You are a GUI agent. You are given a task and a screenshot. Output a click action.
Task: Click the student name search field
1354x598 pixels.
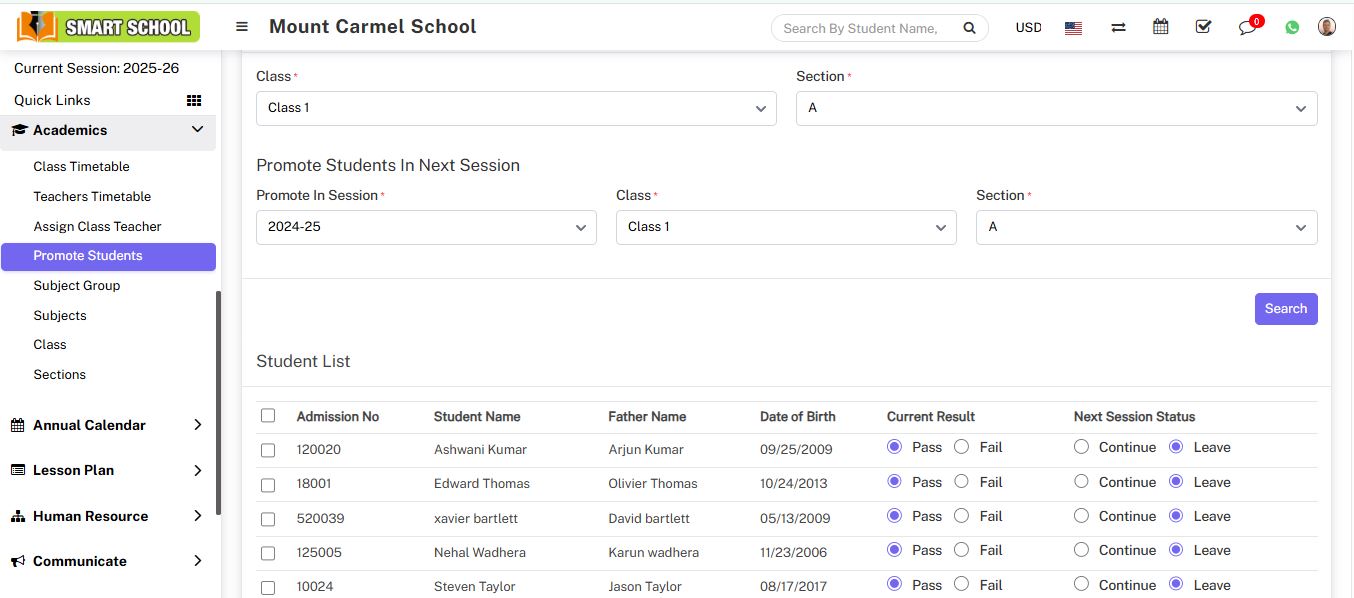tap(860, 28)
